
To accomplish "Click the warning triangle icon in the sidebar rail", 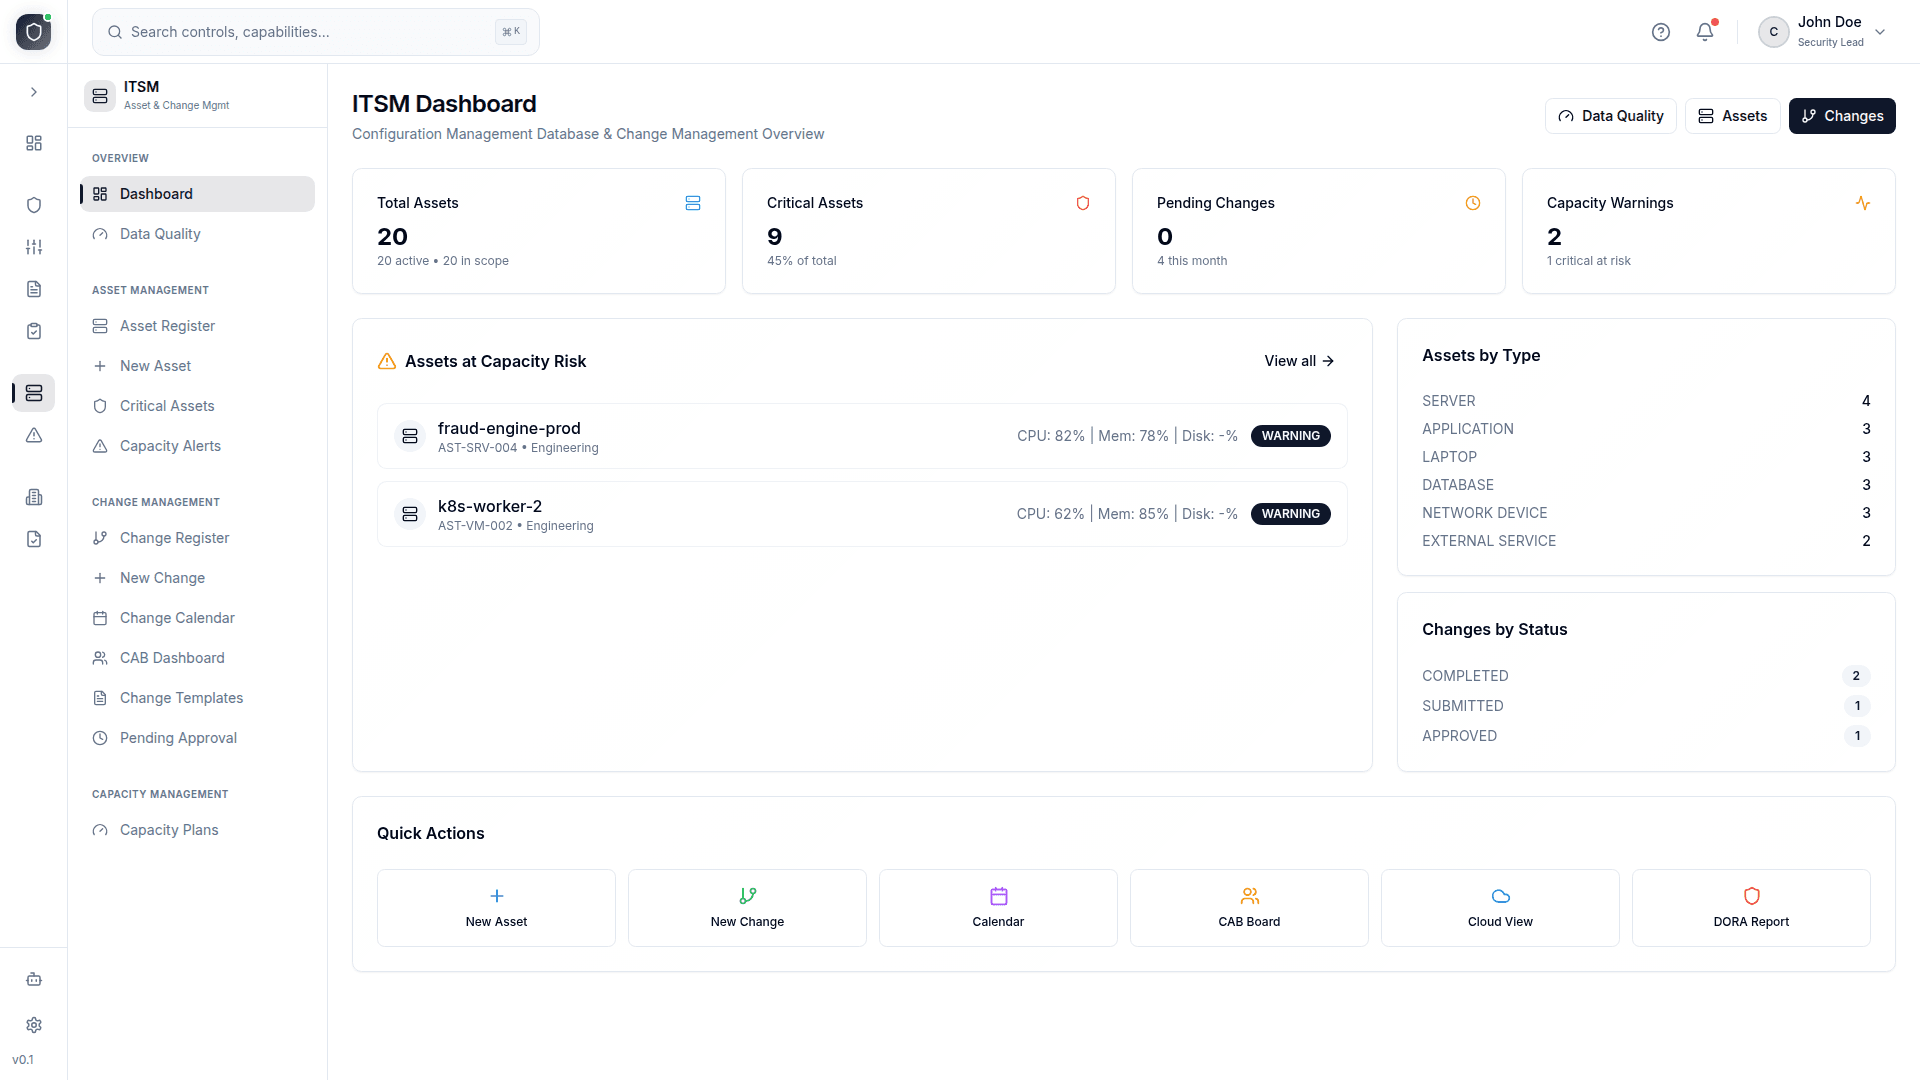I will tap(33, 436).
